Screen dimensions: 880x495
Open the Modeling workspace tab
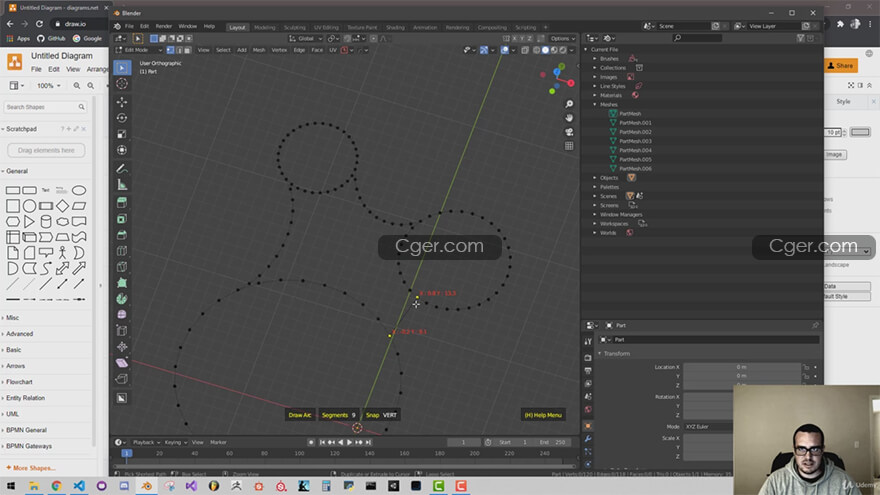pos(264,28)
